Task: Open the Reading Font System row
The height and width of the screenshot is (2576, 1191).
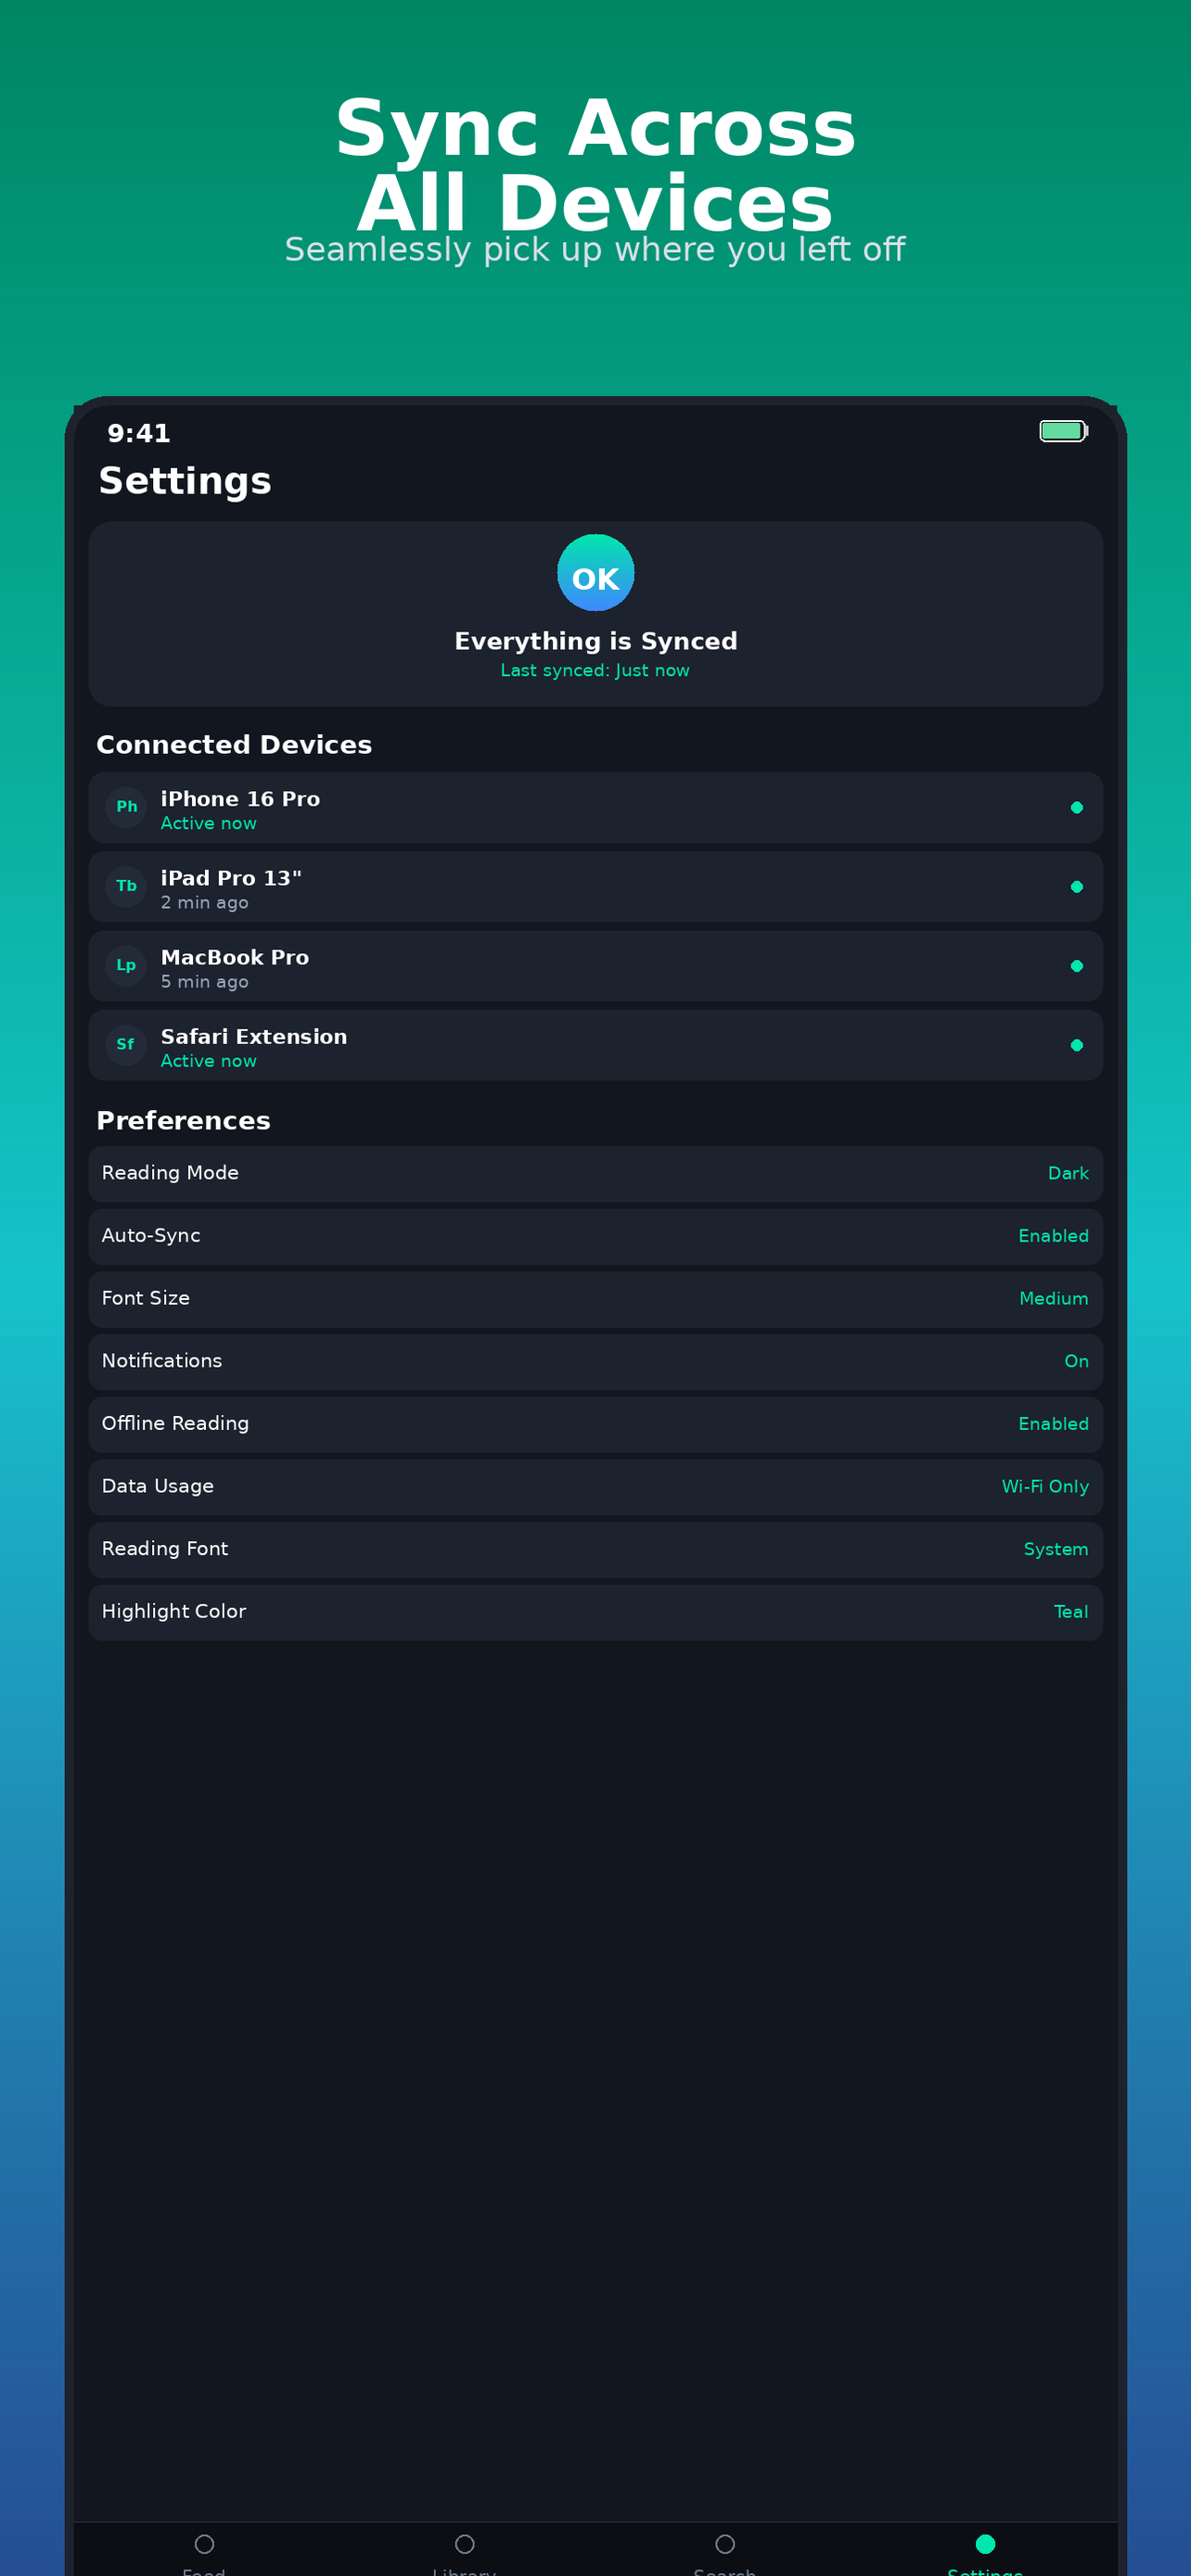Action: pyautogui.click(x=595, y=1549)
